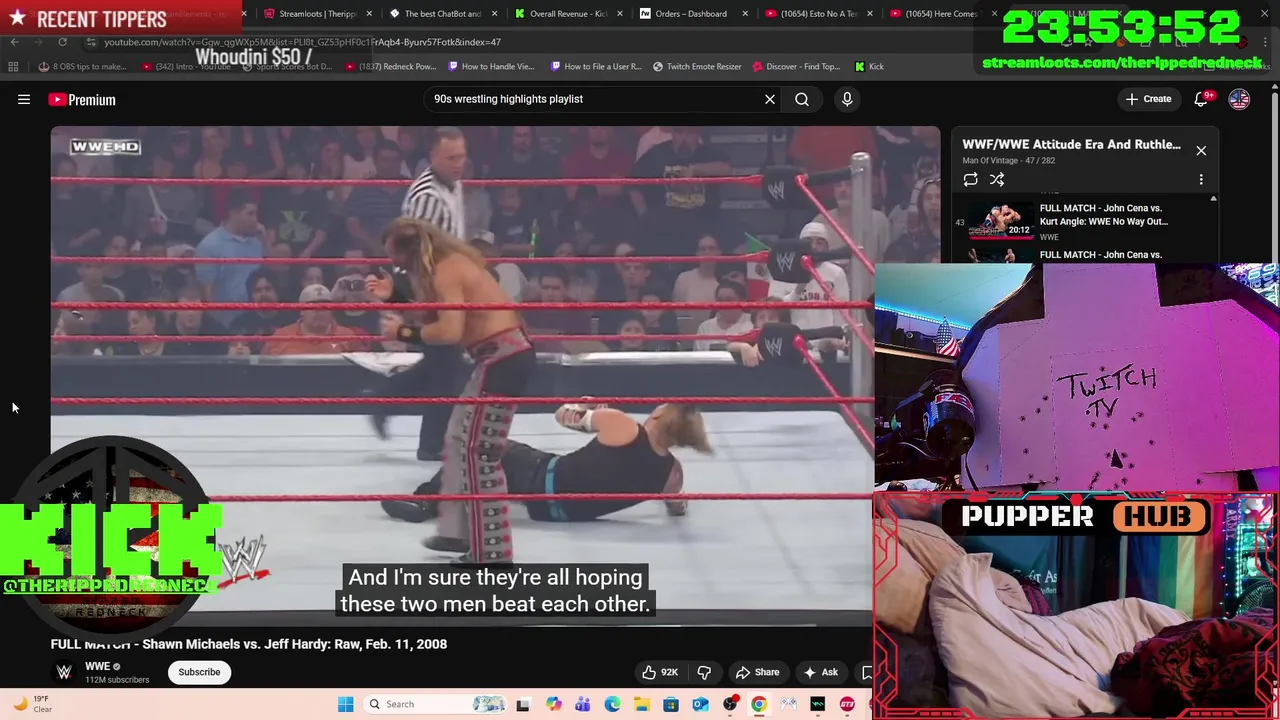Viewport: 1280px width, 720px height.
Task: Share the Shawn Michaels vs. Jeff Hardy video
Action: click(x=757, y=672)
